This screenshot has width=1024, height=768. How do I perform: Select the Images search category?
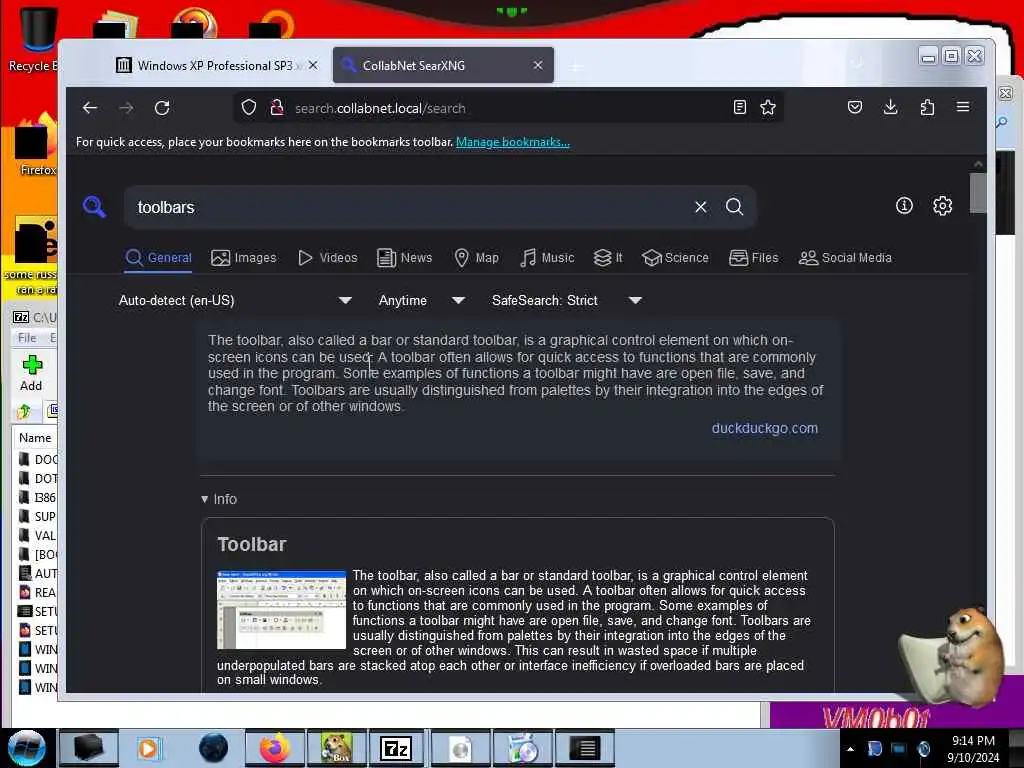point(244,258)
